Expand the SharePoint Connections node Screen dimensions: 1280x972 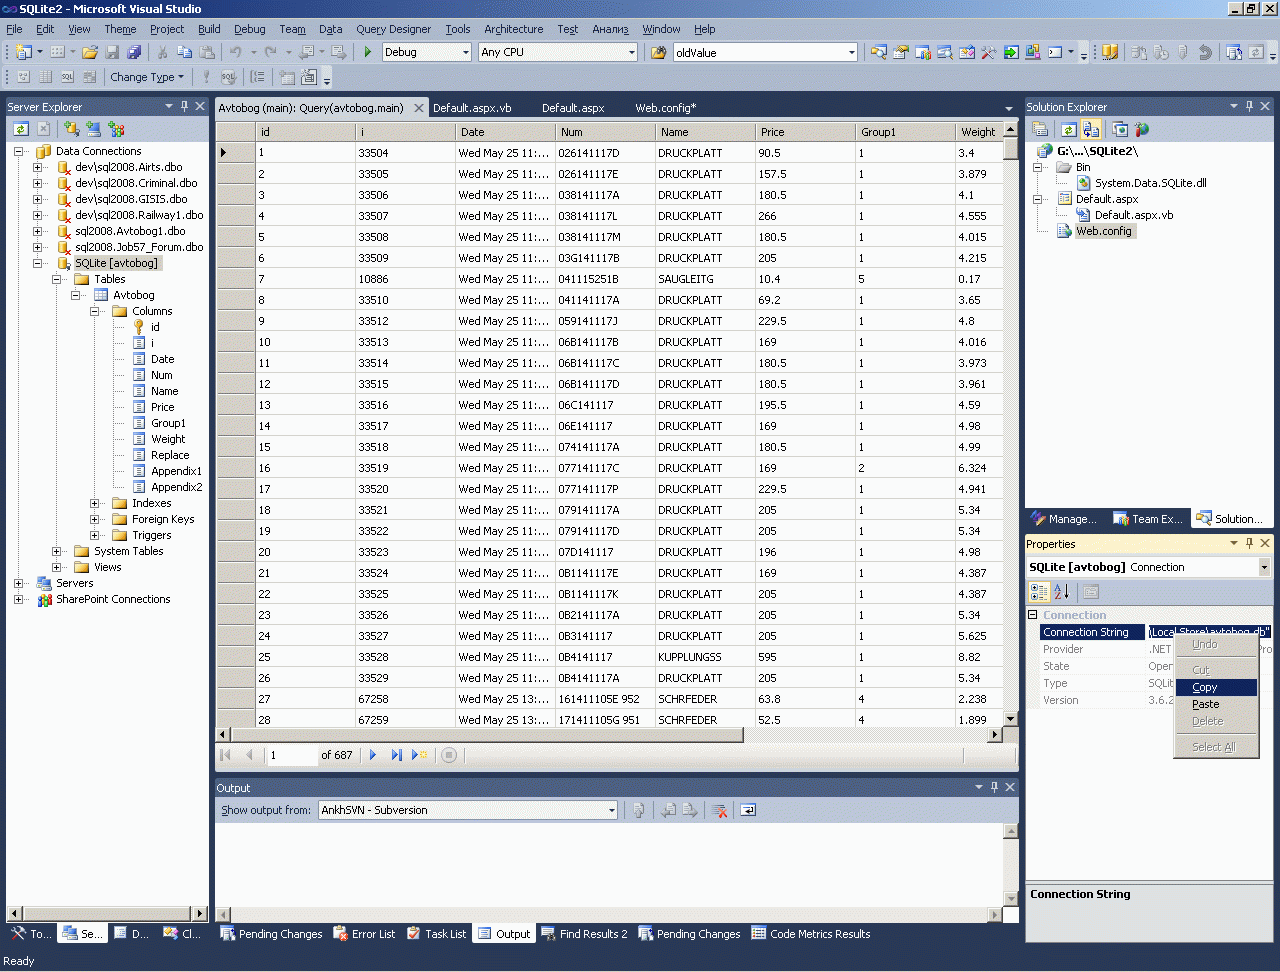[19, 599]
